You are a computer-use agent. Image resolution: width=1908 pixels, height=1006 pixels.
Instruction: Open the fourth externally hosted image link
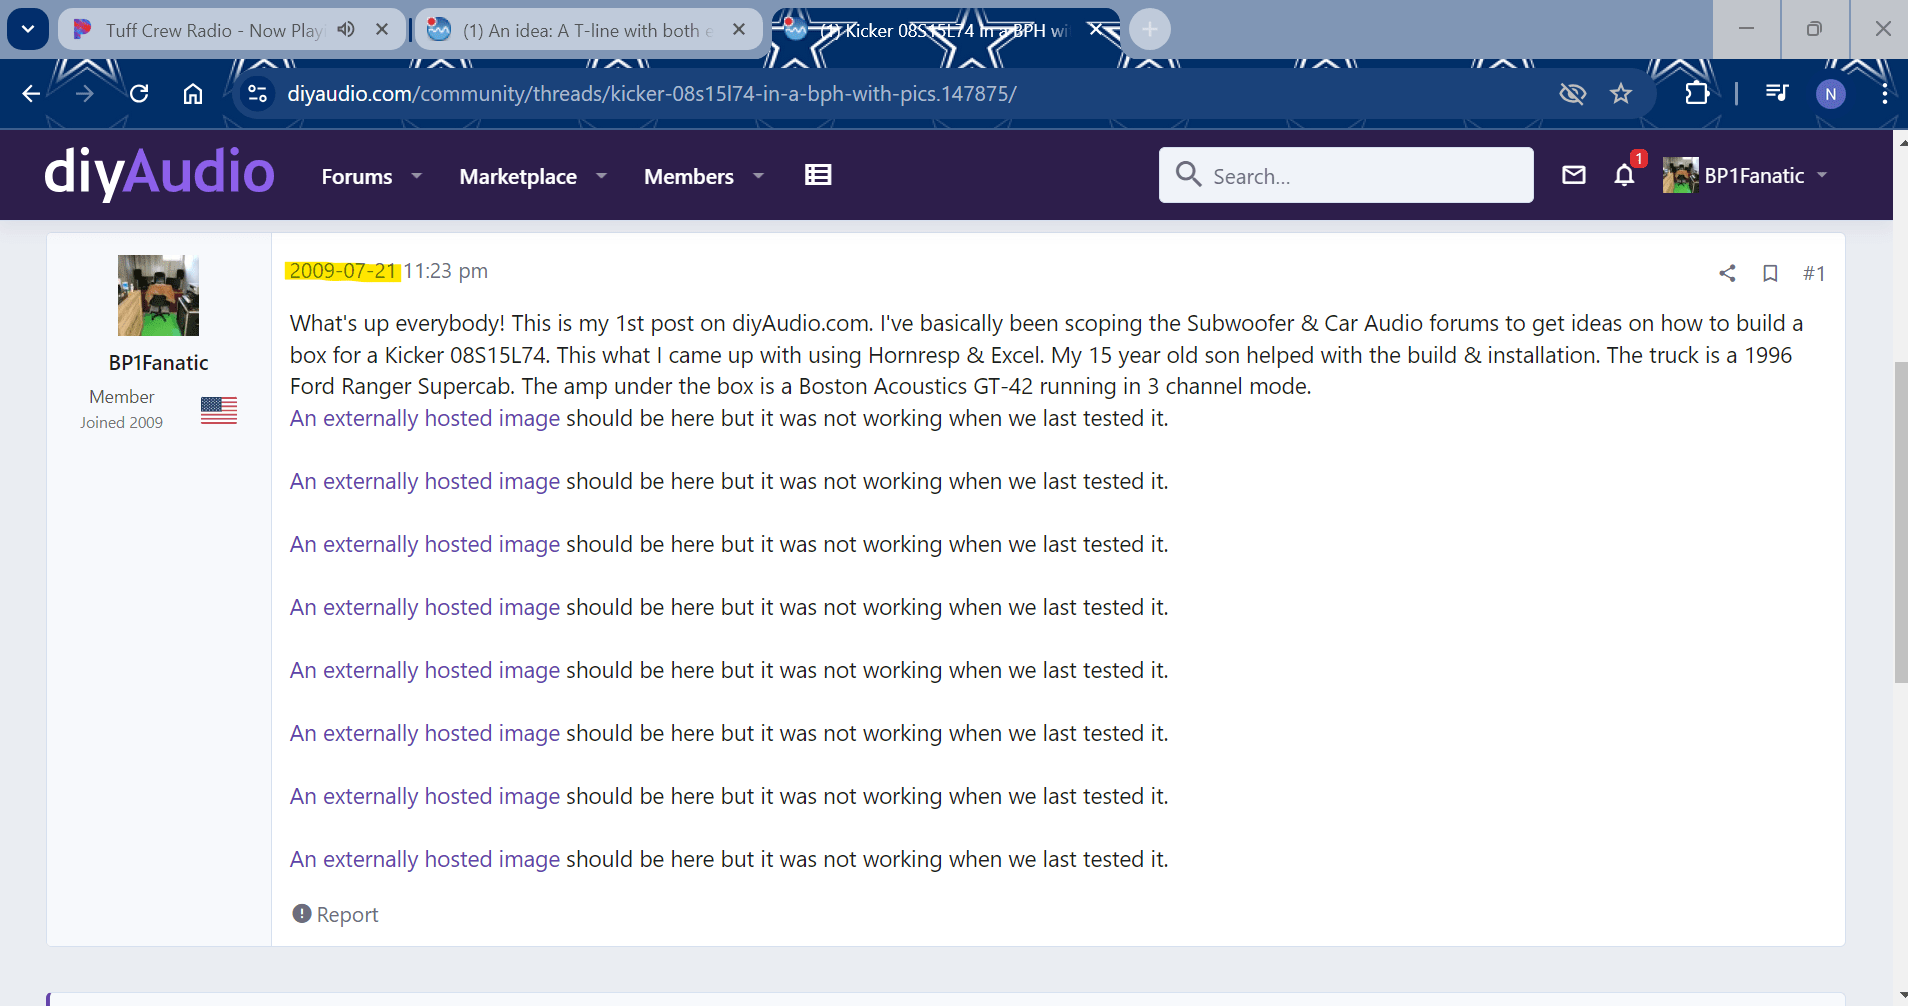pos(425,607)
